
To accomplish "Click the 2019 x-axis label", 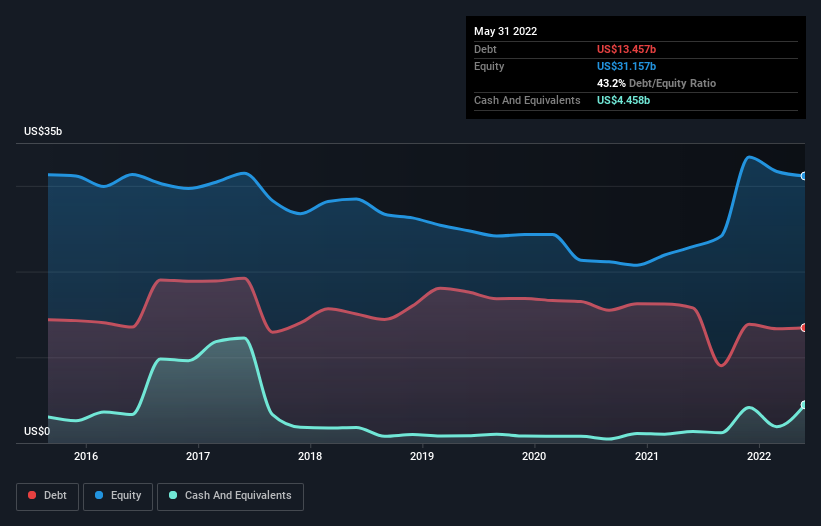I will click(422, 456).
